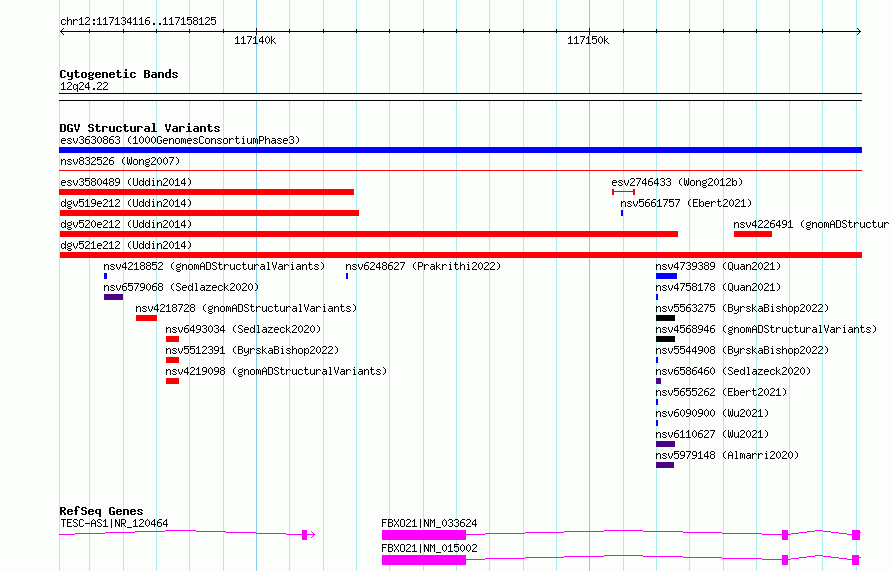This screenshot has height=571, width=890.
Task: Click the large FBXO21 NM_015002 exon block
Action: [x=423, y=560]
